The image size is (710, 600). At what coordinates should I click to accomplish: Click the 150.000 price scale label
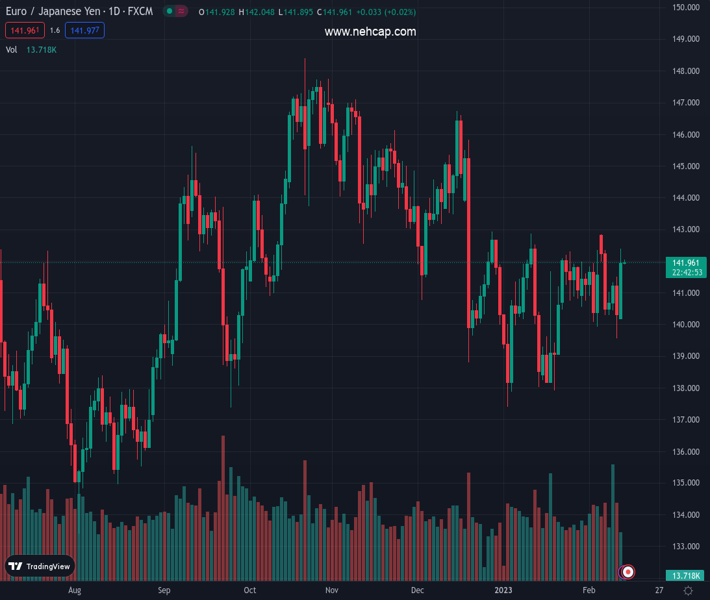pyautogui.click(x=685, y=8)
